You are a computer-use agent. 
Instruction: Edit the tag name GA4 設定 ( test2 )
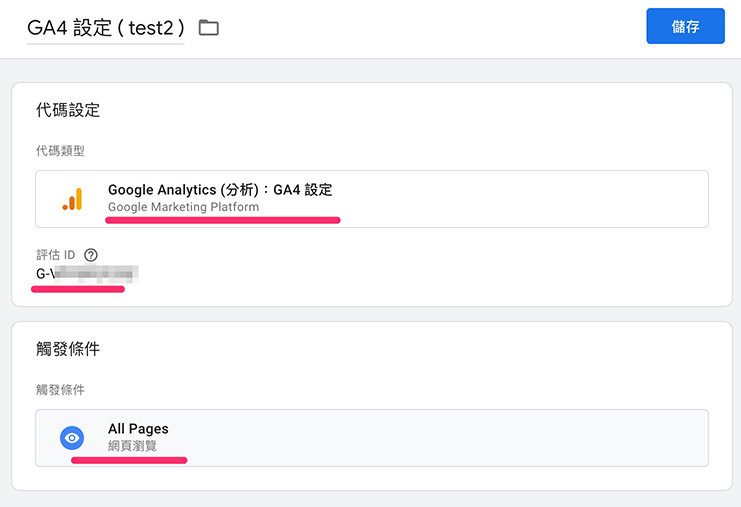click(x=105, y=28)
